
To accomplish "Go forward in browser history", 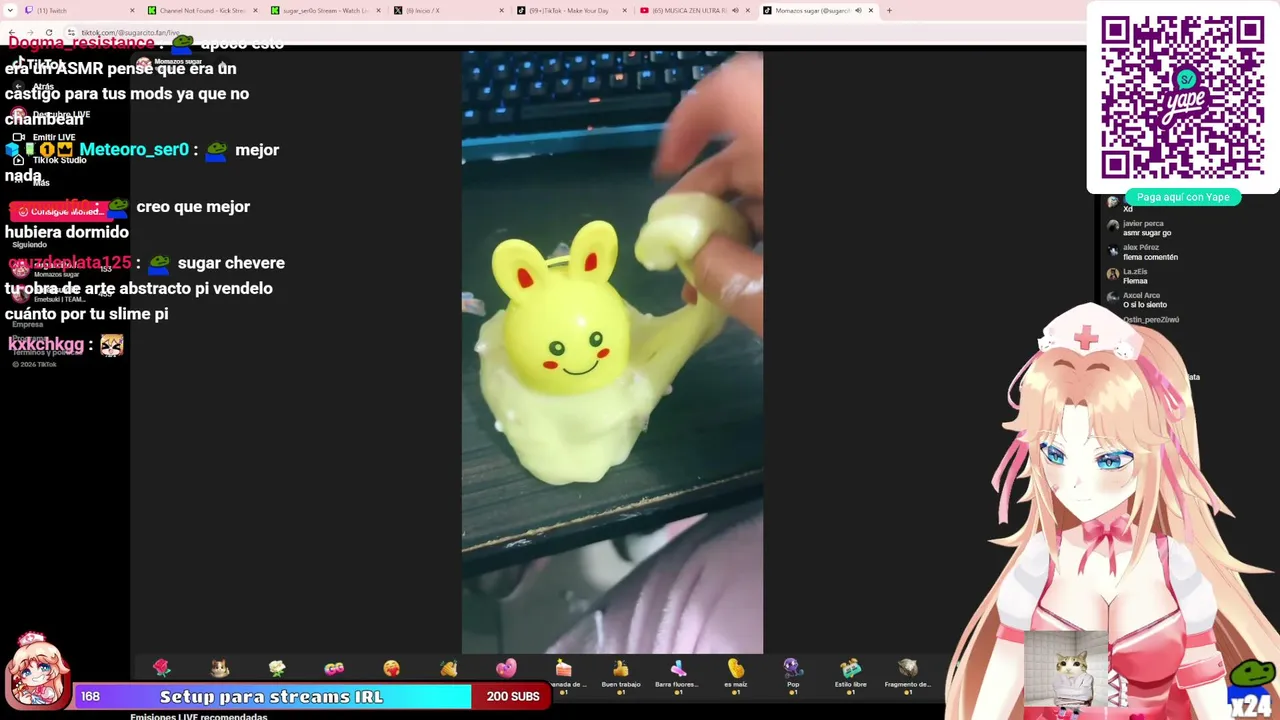I will pyautogui.click(x=30, y=32).
